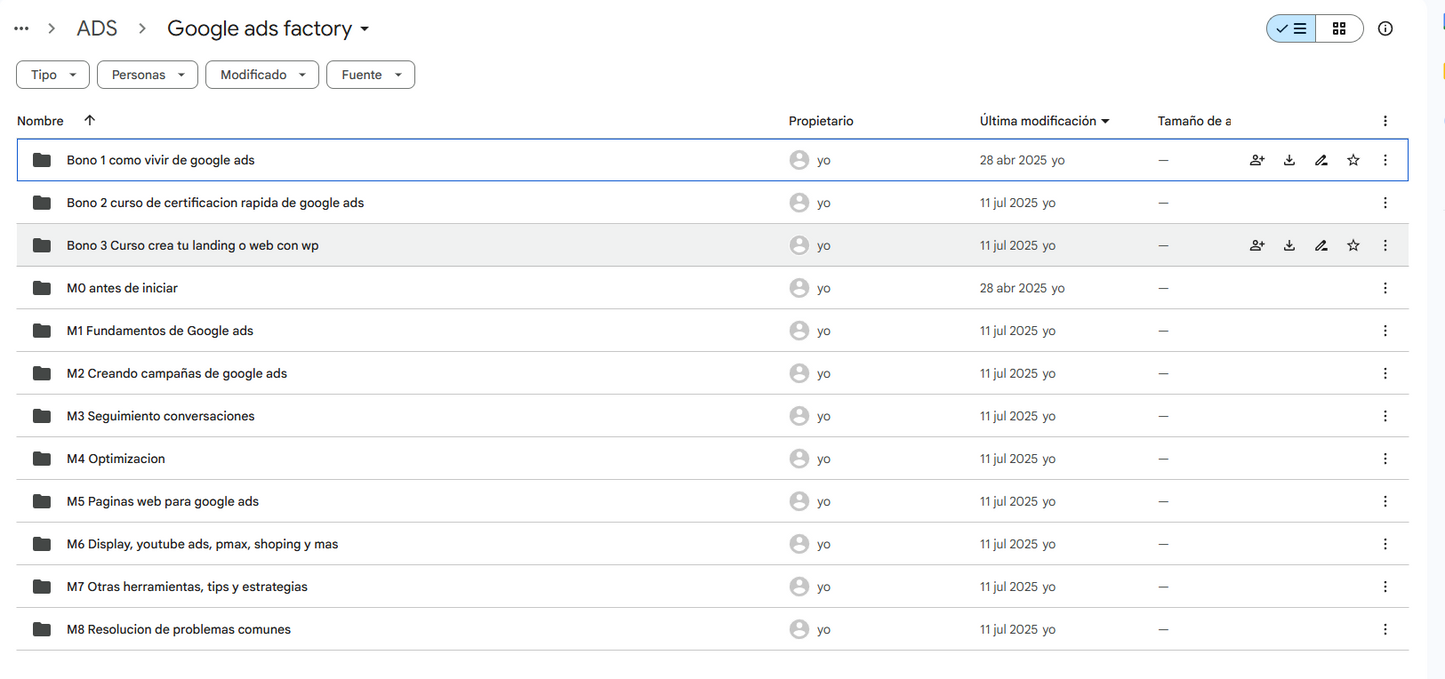Open more actions for M1 Fundamentos row
Viewport: 1445px width, 679px height.
pyautogui.click(x=1385, y=331)
